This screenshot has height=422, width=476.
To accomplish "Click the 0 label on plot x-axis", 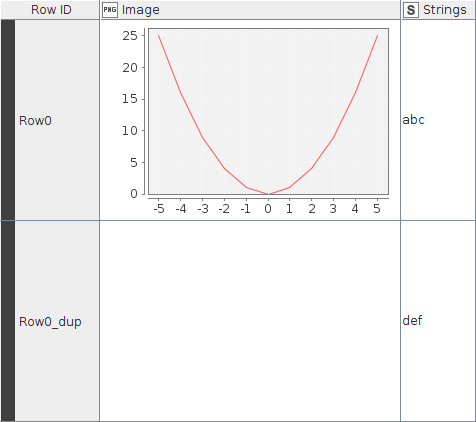I will click(268, 209).
